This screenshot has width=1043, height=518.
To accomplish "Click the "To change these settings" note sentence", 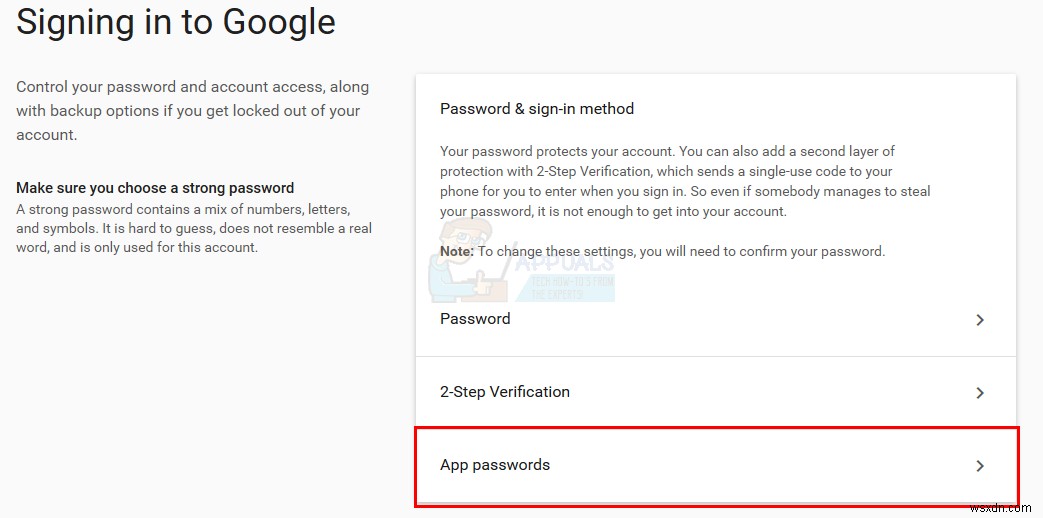I will coord(681,251).
